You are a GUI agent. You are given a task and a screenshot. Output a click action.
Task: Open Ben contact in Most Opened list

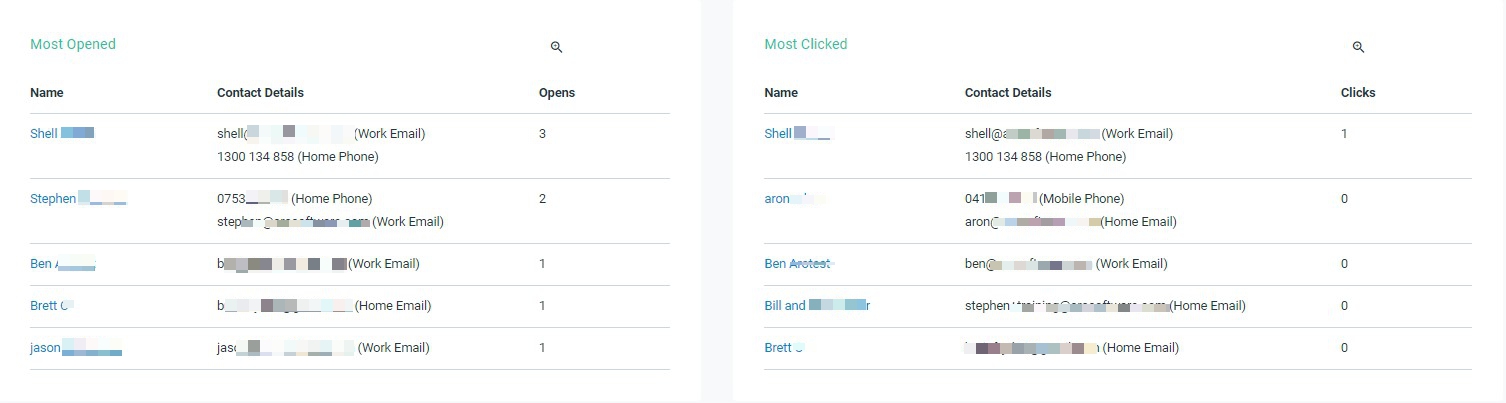click(x=62, y=264)
